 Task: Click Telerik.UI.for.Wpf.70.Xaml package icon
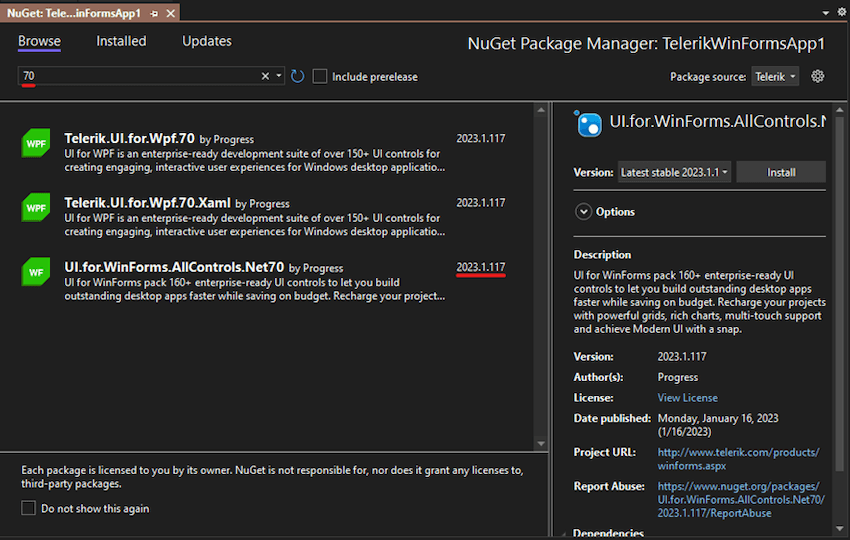point(36,208)
